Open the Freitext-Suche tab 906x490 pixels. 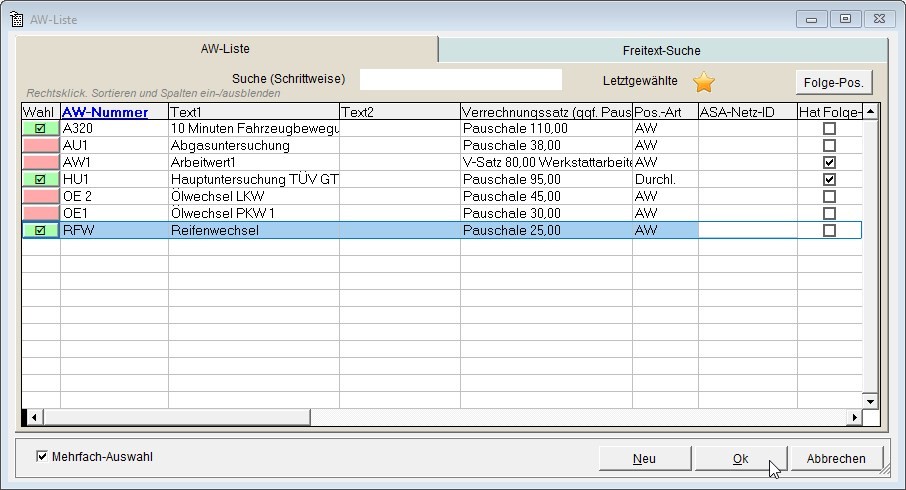point(662,51)
